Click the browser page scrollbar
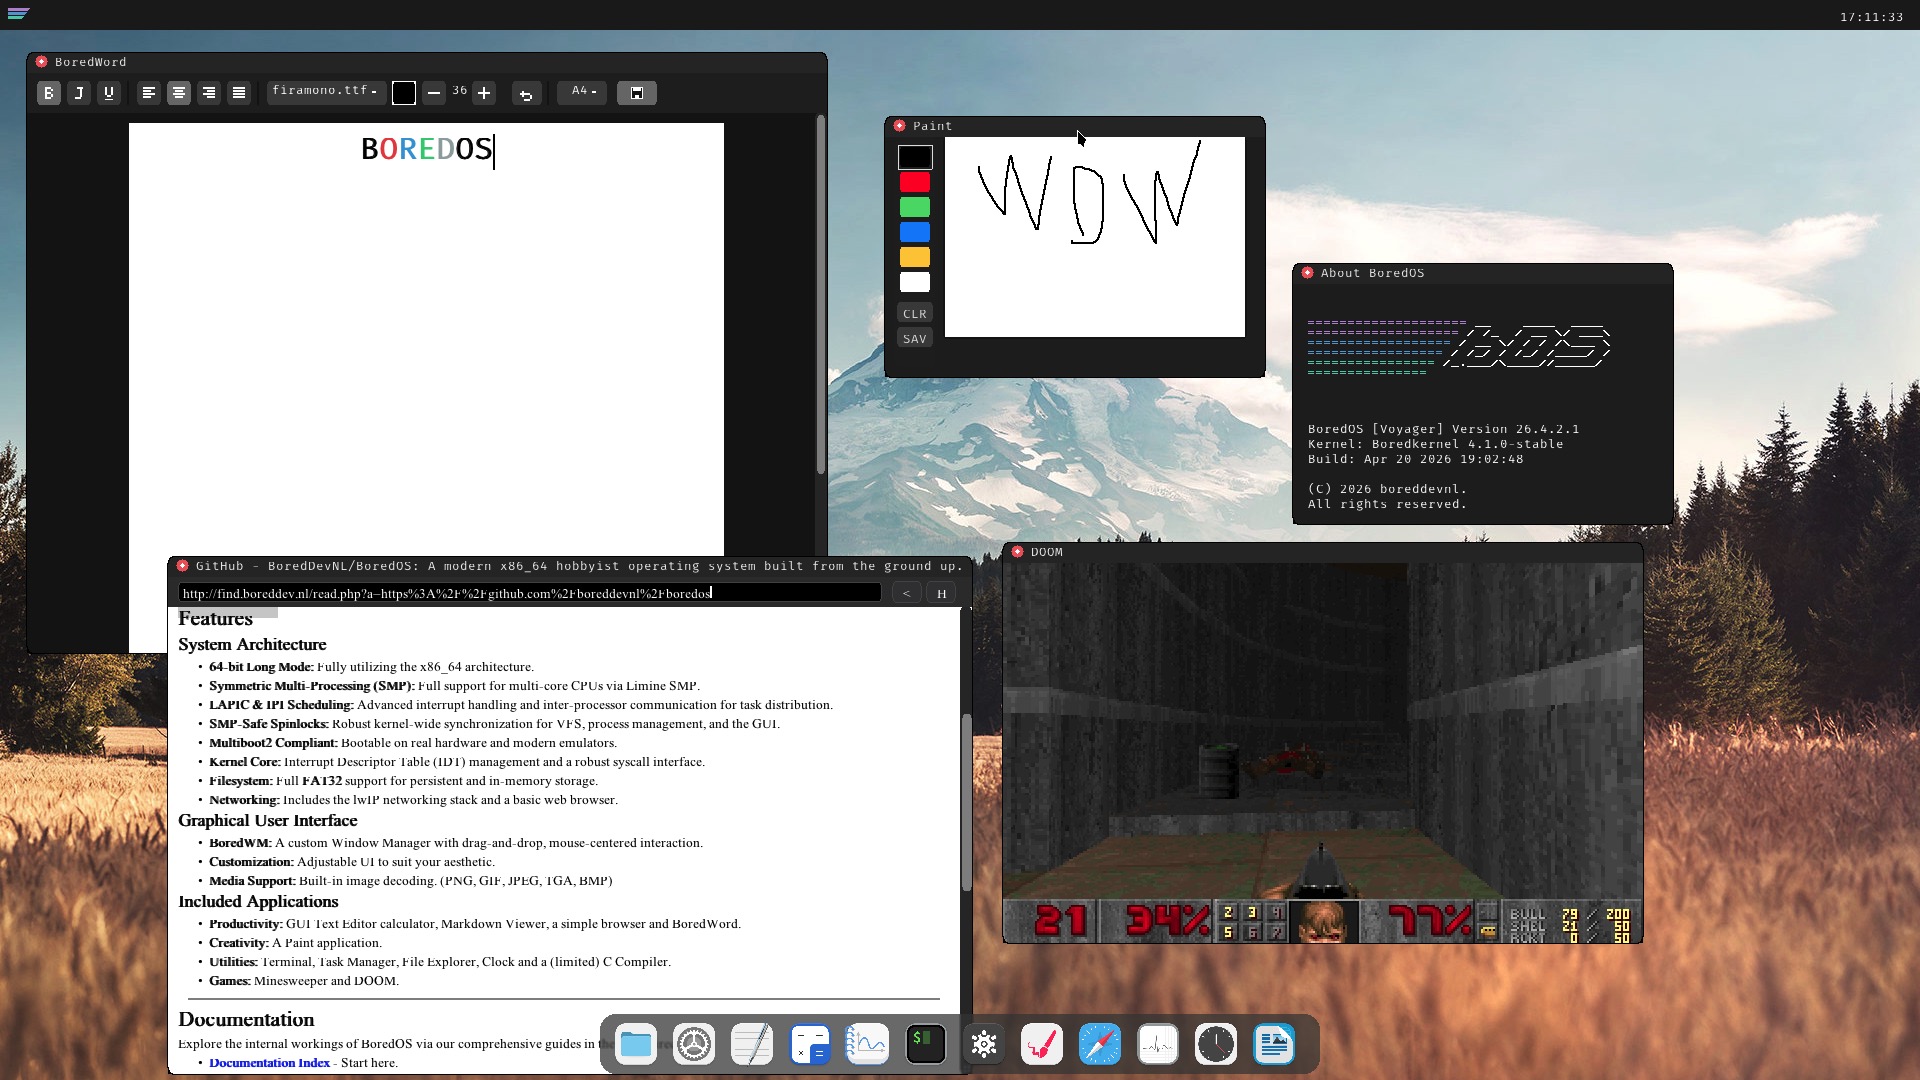This screenshot has height=1080, width=1920. click(x=966, y=802)
